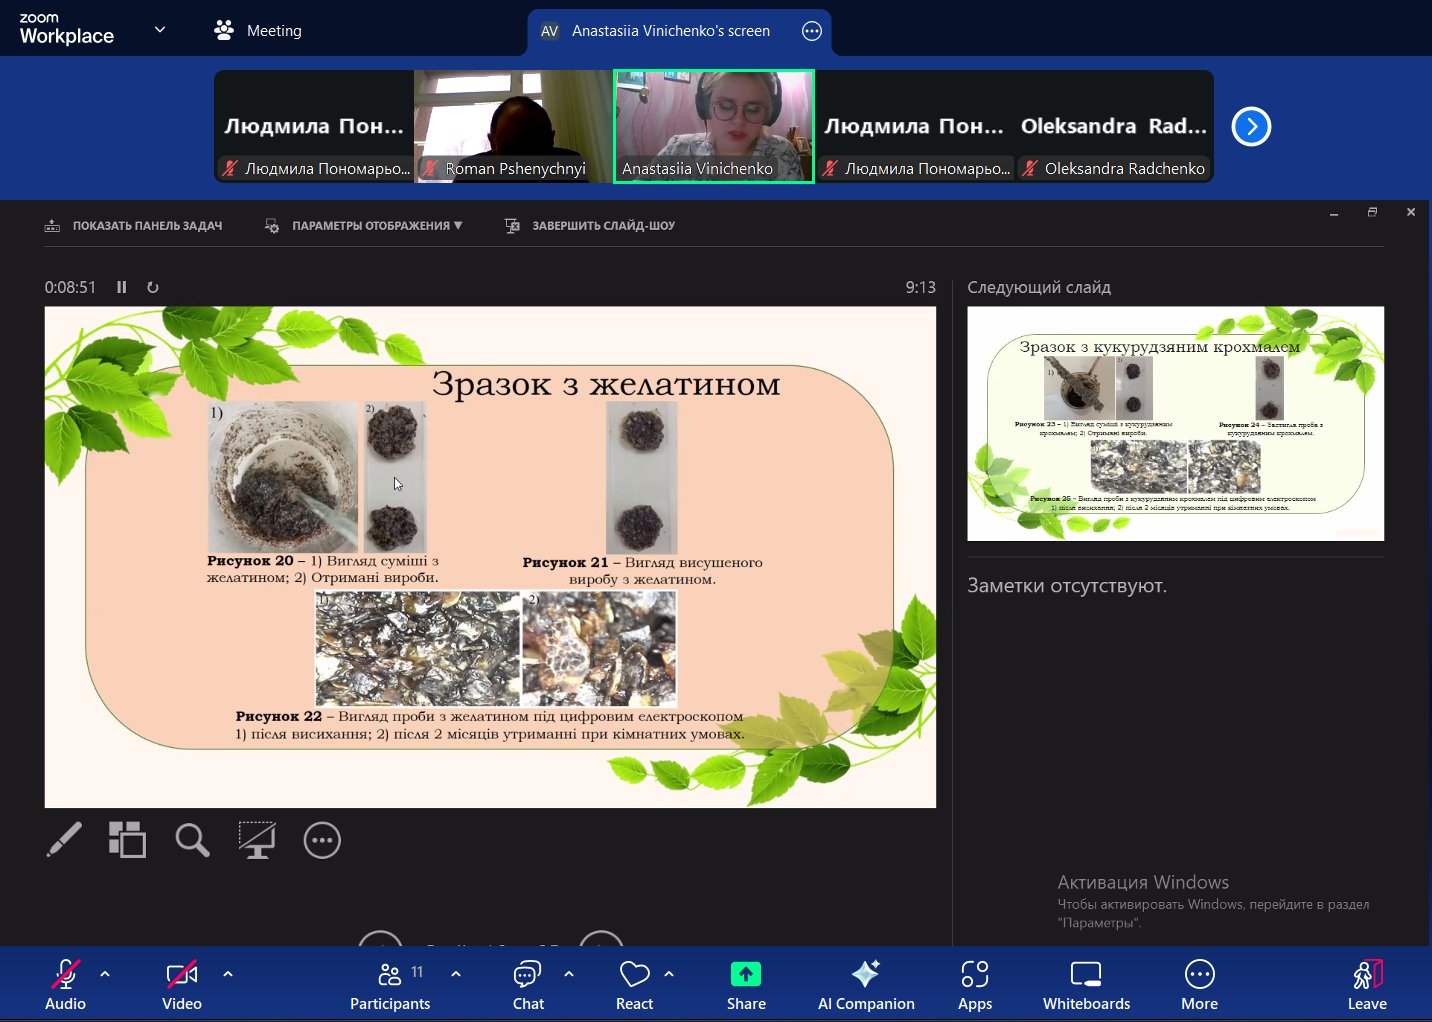The height and width of the screenshot is (1022, 1432).
Task: Click the black out slideshow screen icon
Action: pos(257,840)
